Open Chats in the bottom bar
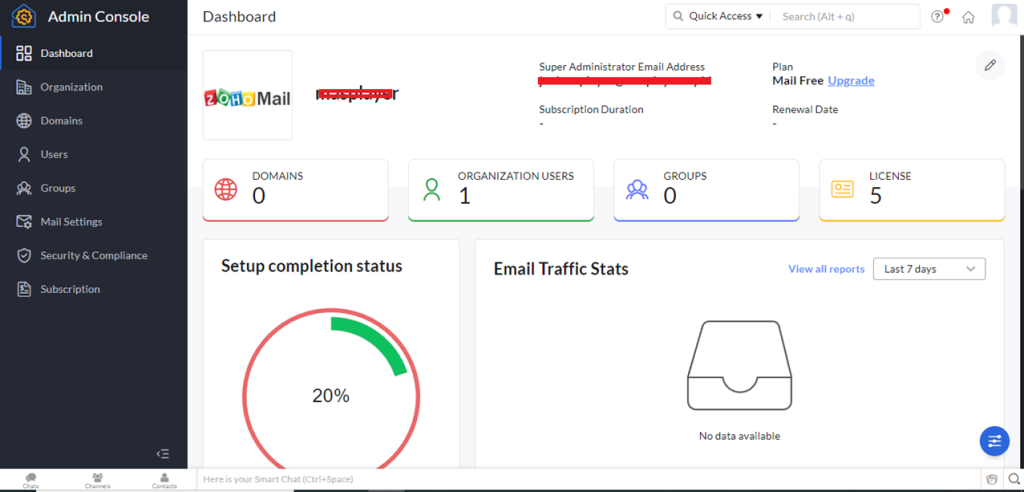This screenshot has height=492, width=1024. [x=31, y=480]
